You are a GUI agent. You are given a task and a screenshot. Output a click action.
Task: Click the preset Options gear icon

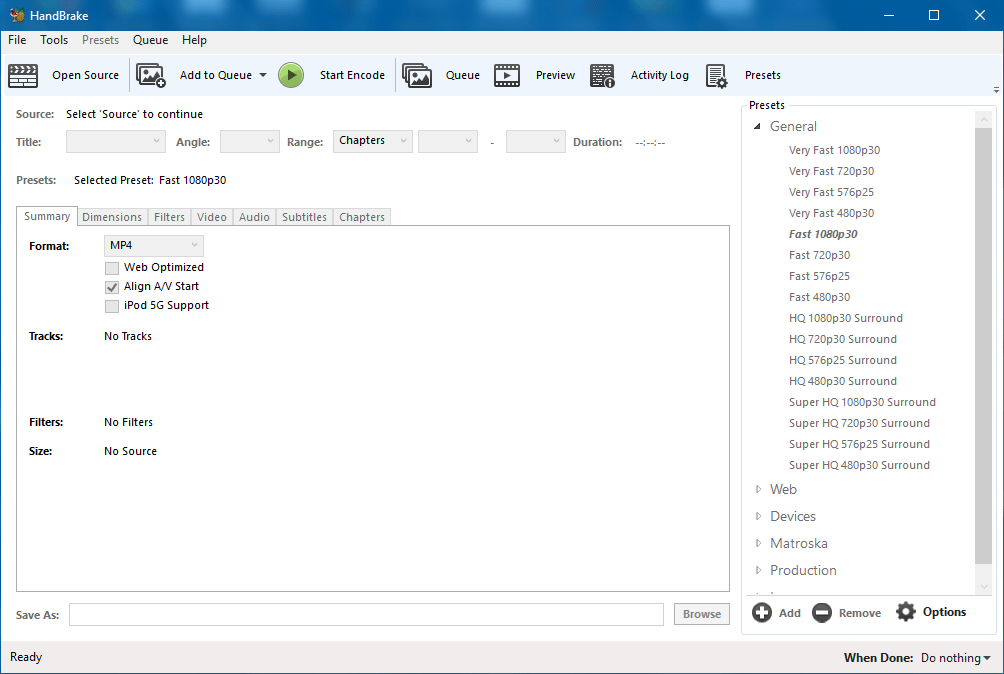click(x=906, y=612)
